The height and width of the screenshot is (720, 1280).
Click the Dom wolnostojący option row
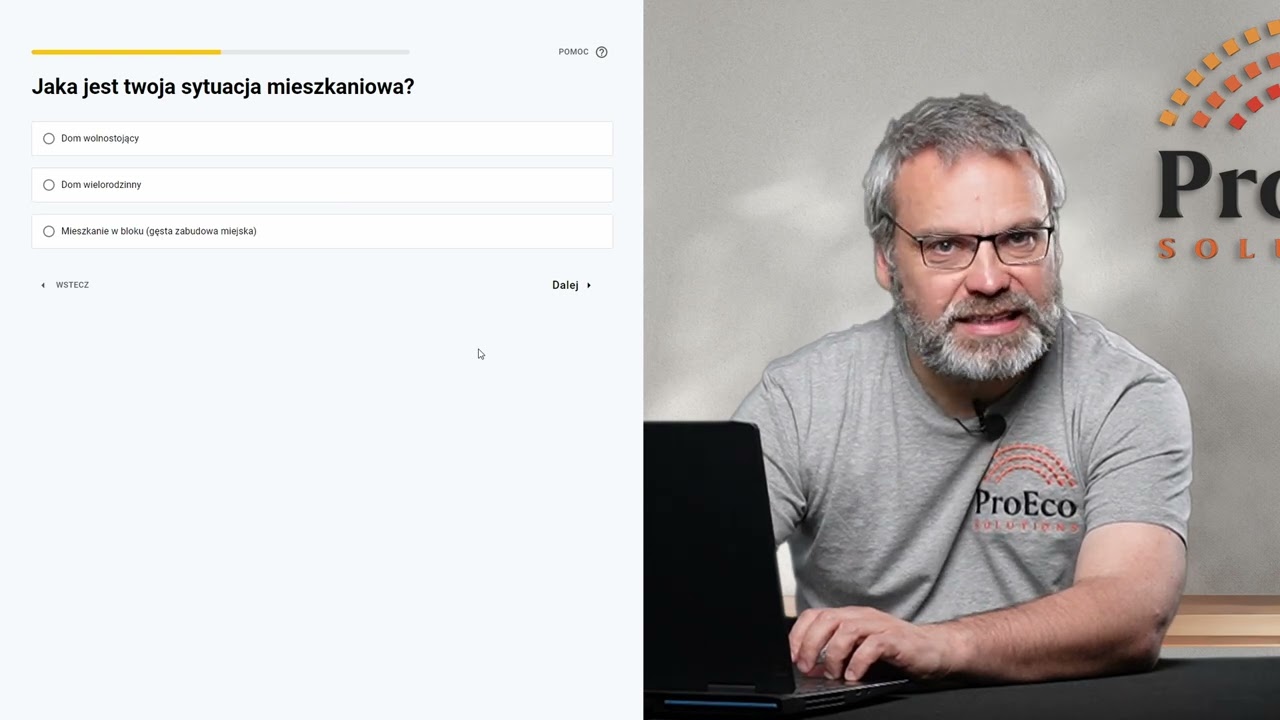pos(322,138)
